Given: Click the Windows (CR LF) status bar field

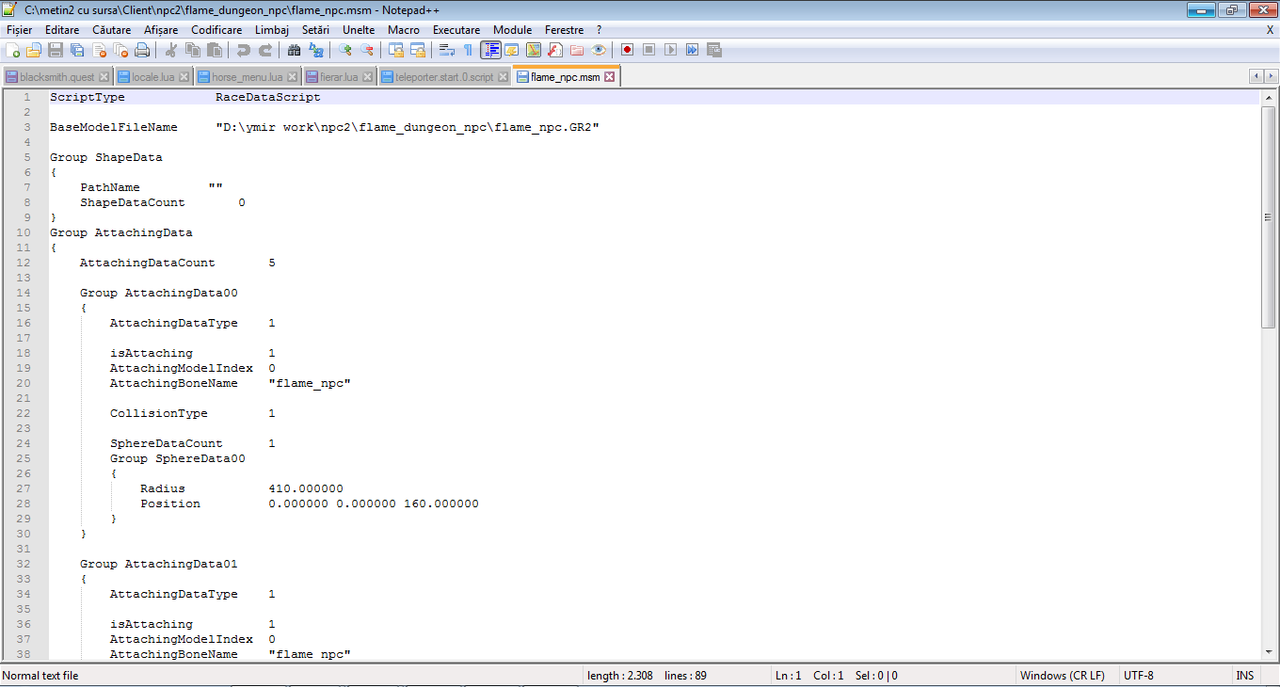Looking at the screenshot, I should coord(1062,676).
